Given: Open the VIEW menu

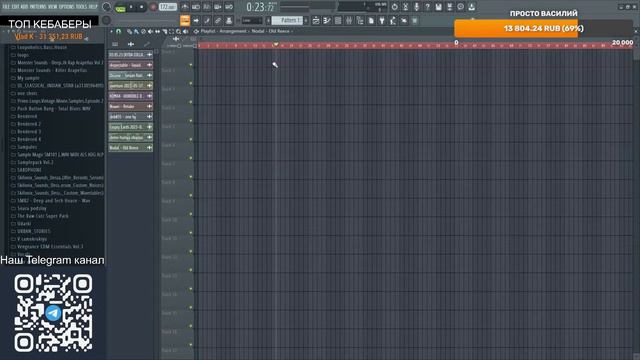Looking at the screenshot, I should coord(53,7).
